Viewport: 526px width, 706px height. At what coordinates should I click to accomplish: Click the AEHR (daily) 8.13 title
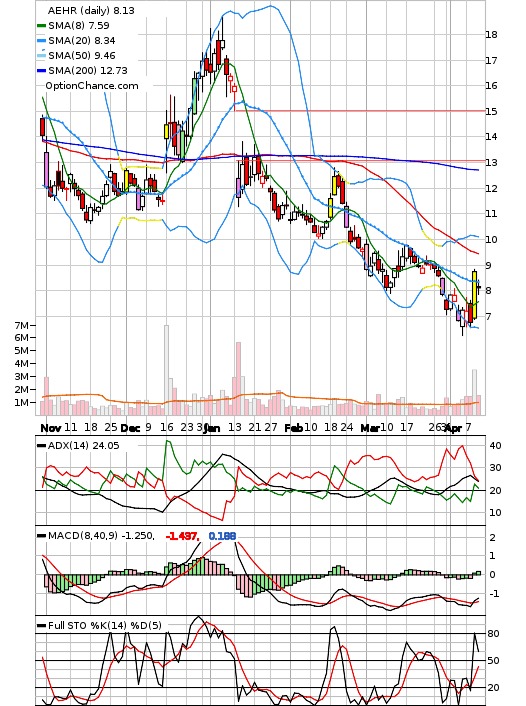[91, 10]
